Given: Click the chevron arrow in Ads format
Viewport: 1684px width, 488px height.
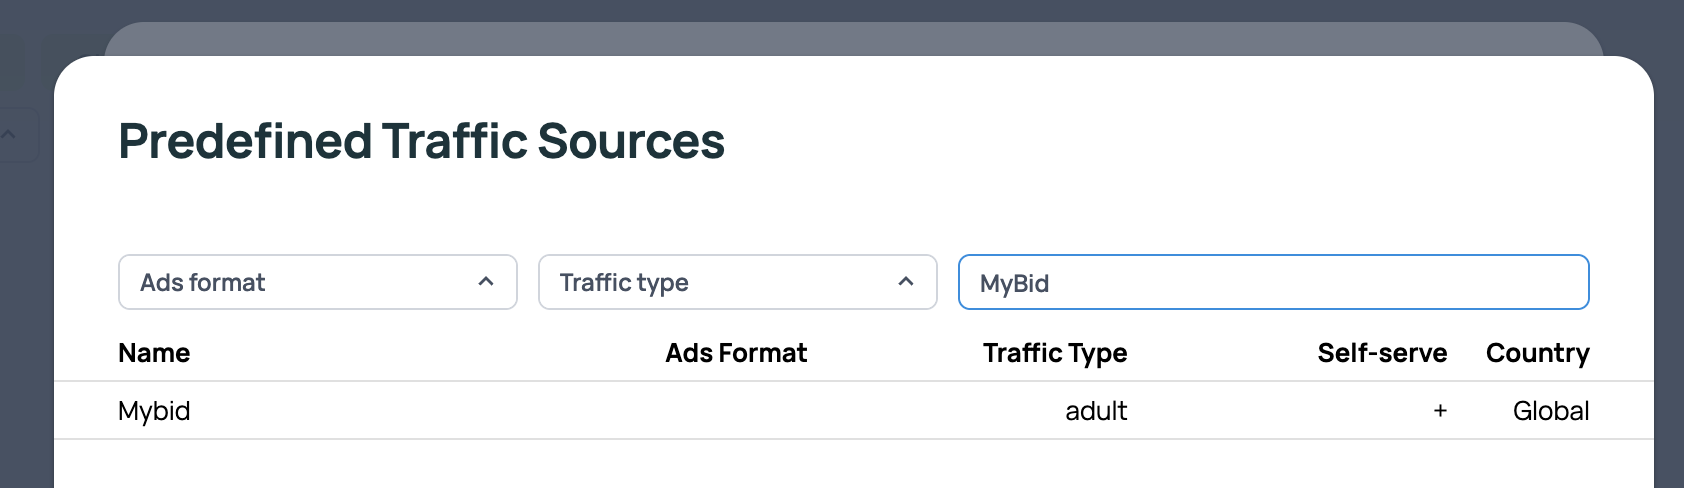Looking at the screenshot, I should tap(486, 282).
